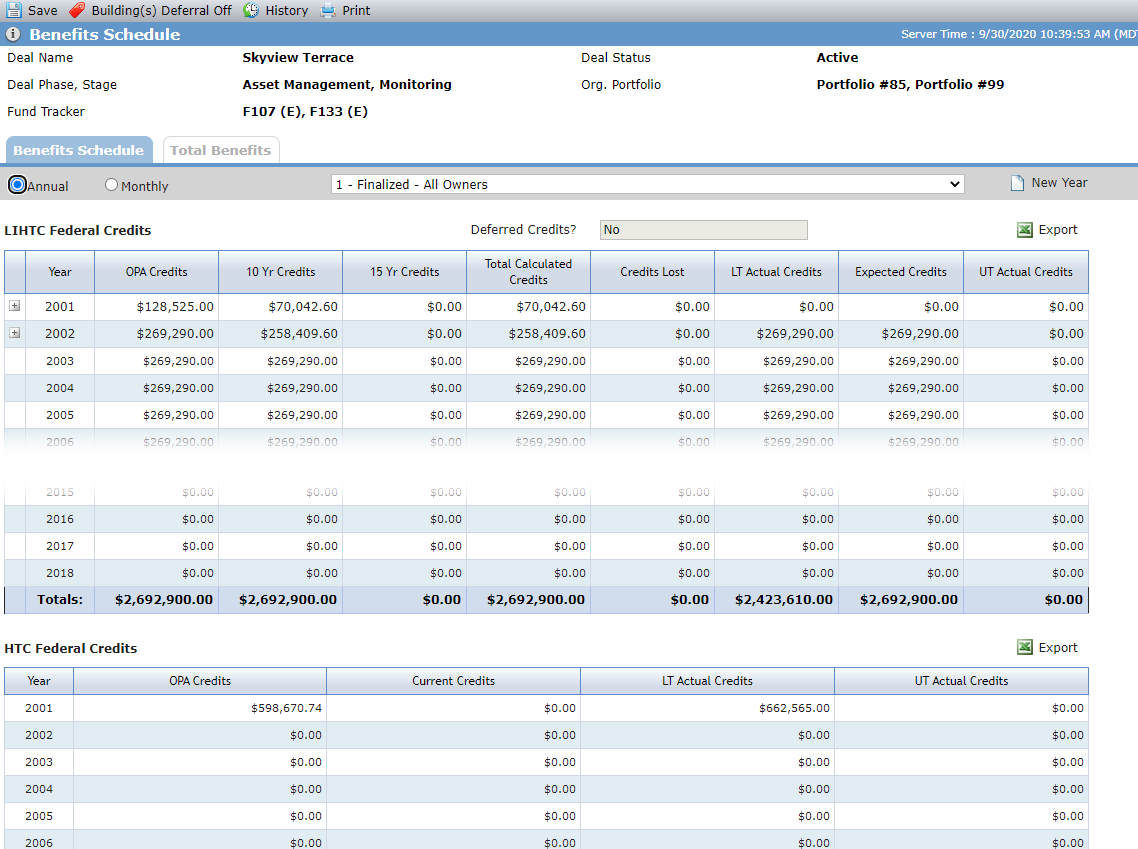Click the Expected Credits column header

click(901, 272)
